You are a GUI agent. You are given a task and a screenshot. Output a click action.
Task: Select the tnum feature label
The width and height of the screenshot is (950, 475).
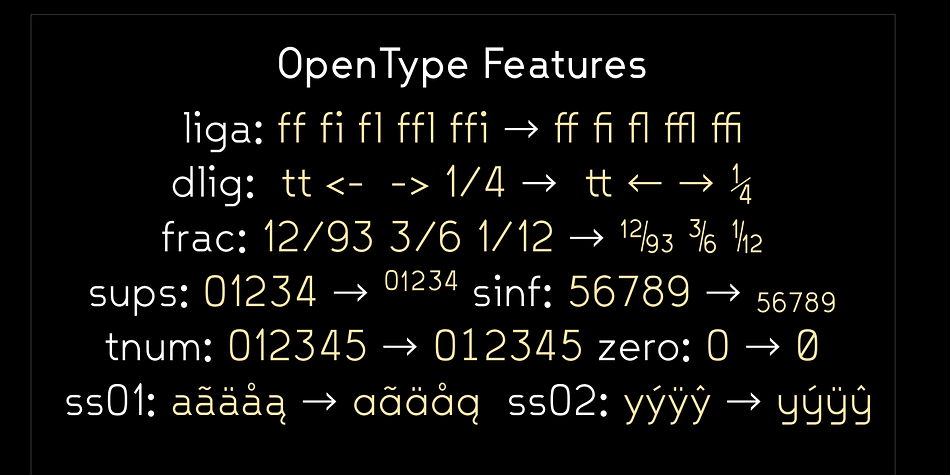pos(159,347)
